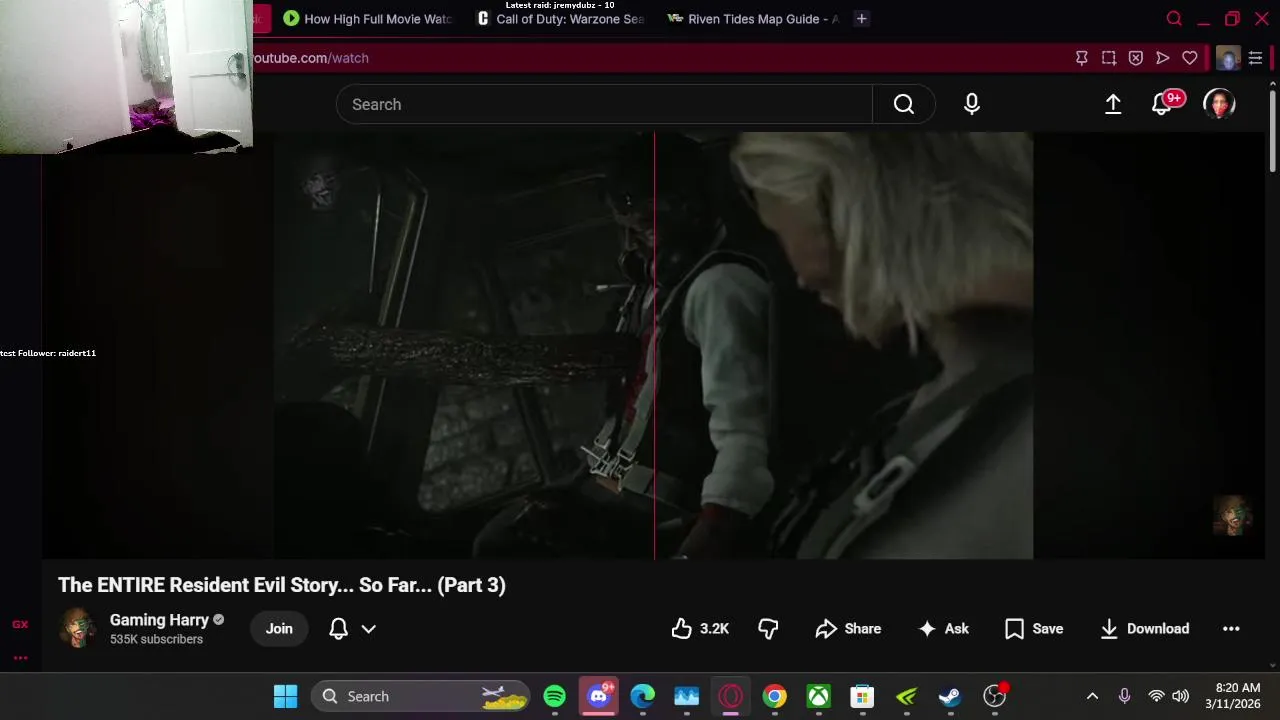The image size is (1280, 720).
Task: Open OBS Studio from the taskbar
Action: point(994,696)
